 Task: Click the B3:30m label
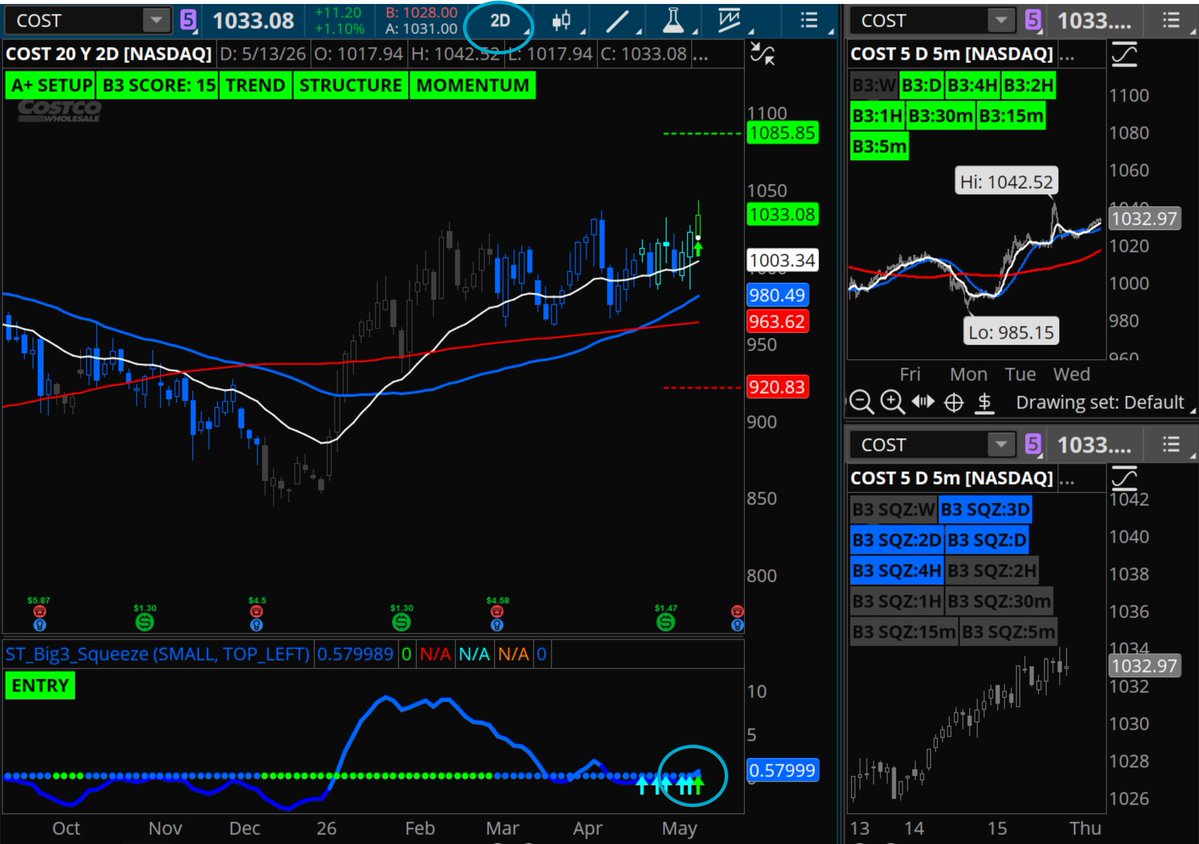pyautogui.click(x=941, y=115)
